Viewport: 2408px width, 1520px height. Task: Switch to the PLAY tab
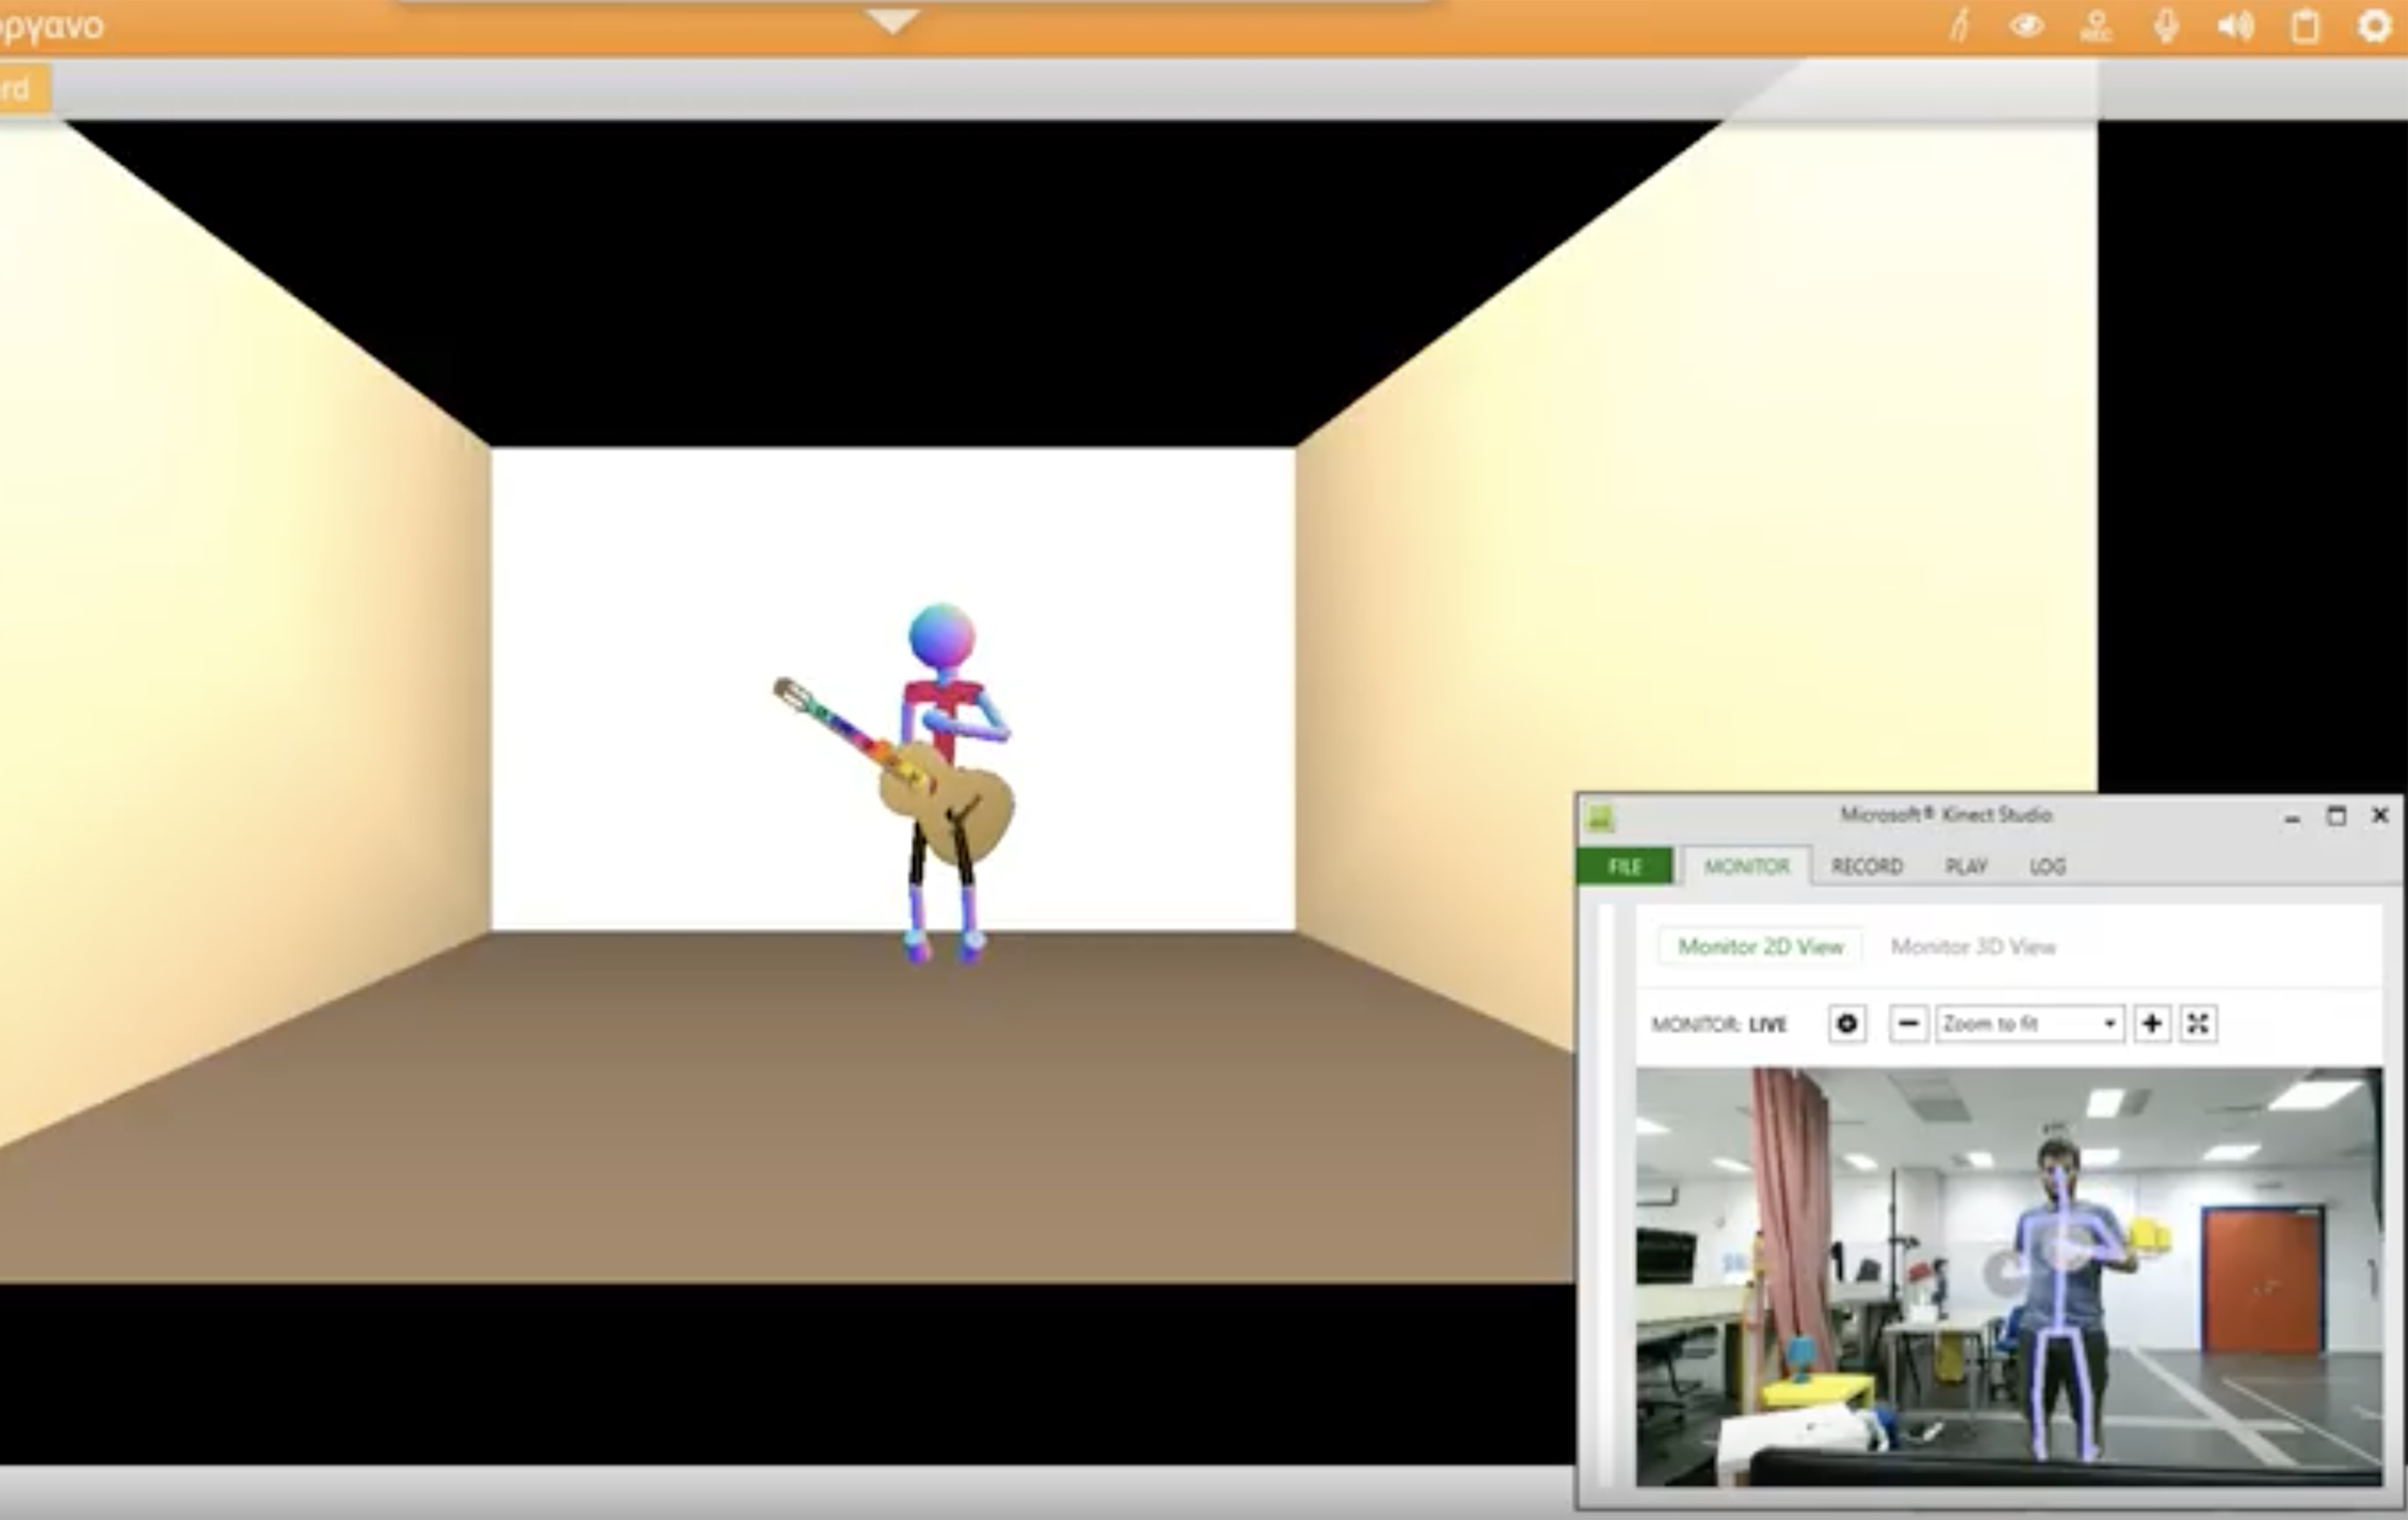1966,866
